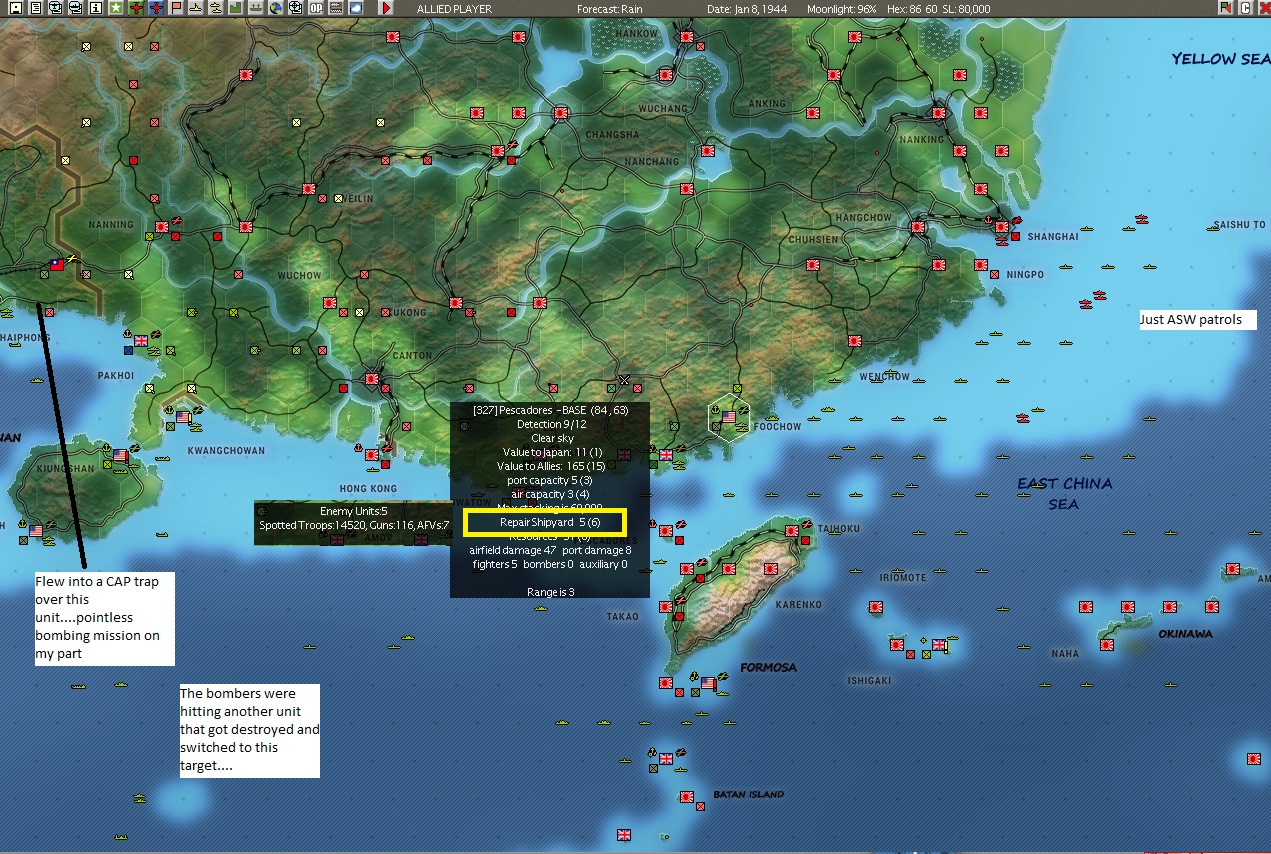Click the Pescadores BASE tooltip title
This screenshot has width=1271, height=854.
(x=551, y=410)
